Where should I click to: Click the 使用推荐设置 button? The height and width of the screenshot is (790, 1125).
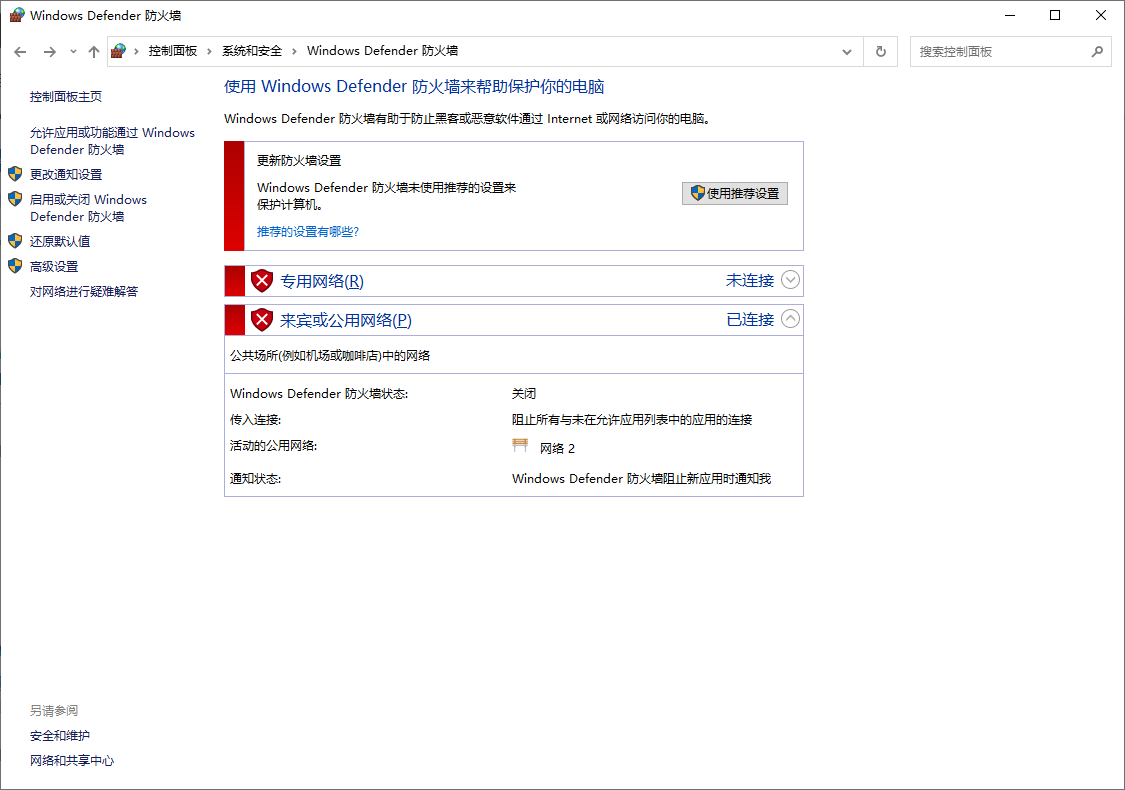coord(735,194)
